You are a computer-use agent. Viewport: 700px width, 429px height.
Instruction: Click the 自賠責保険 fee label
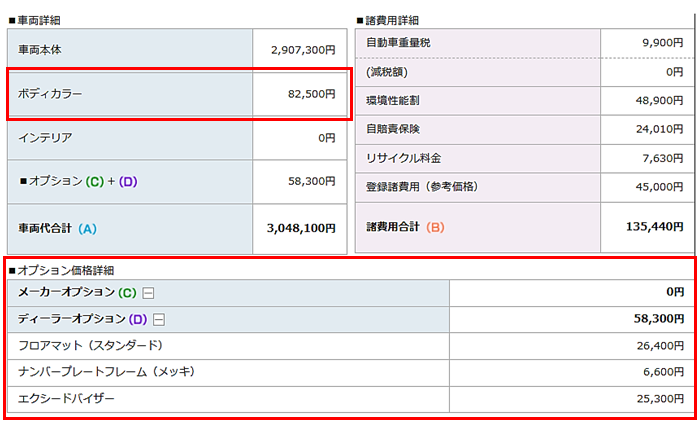[x=393, y=130]
